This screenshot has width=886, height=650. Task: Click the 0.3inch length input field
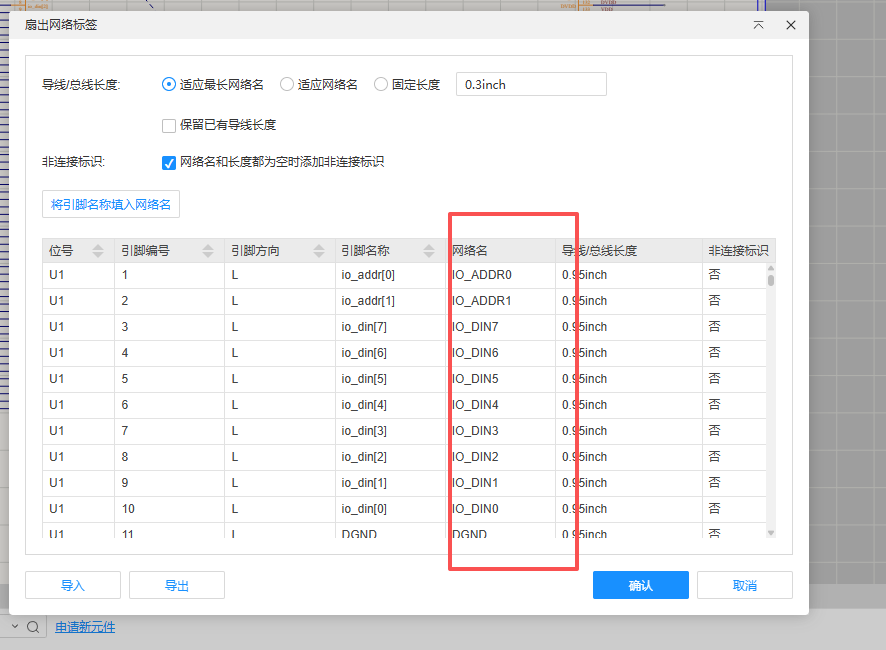[531, 85]
